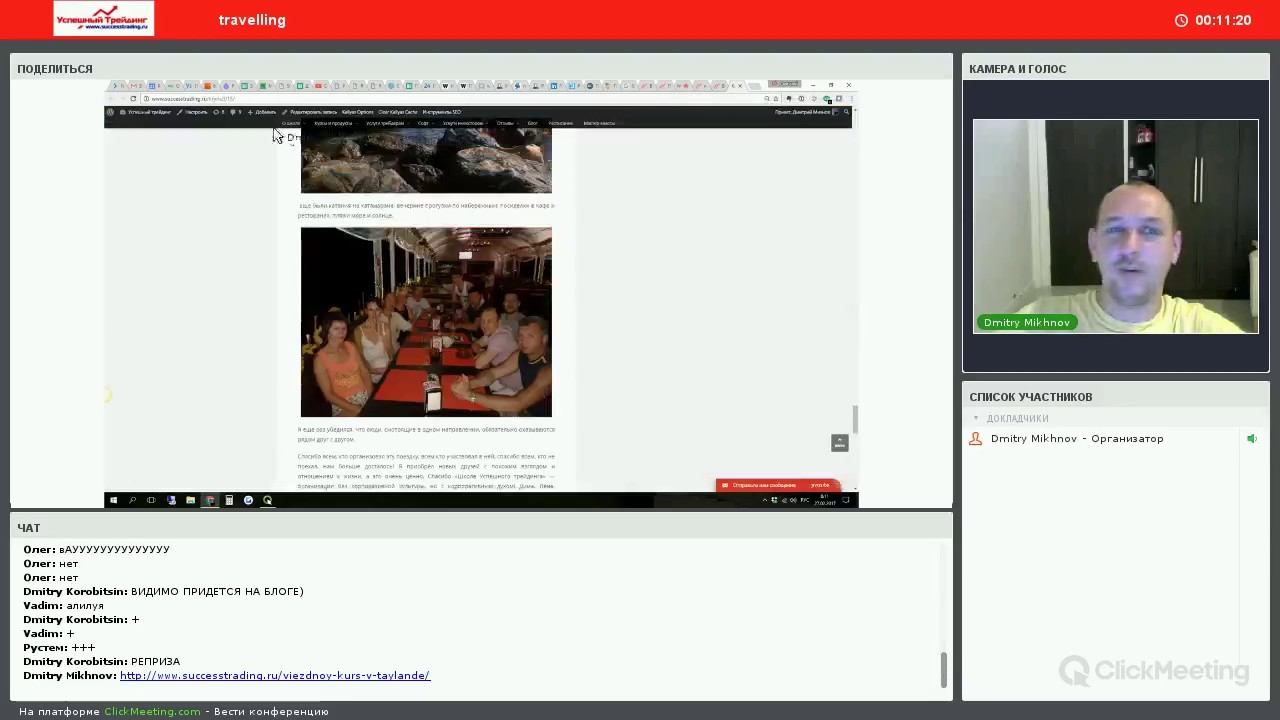
Task: Click the chat message 'ВИДИМО ПРИДЕТСЯ НА БЛОГЕ)'
Action: (x=217, y=592)
